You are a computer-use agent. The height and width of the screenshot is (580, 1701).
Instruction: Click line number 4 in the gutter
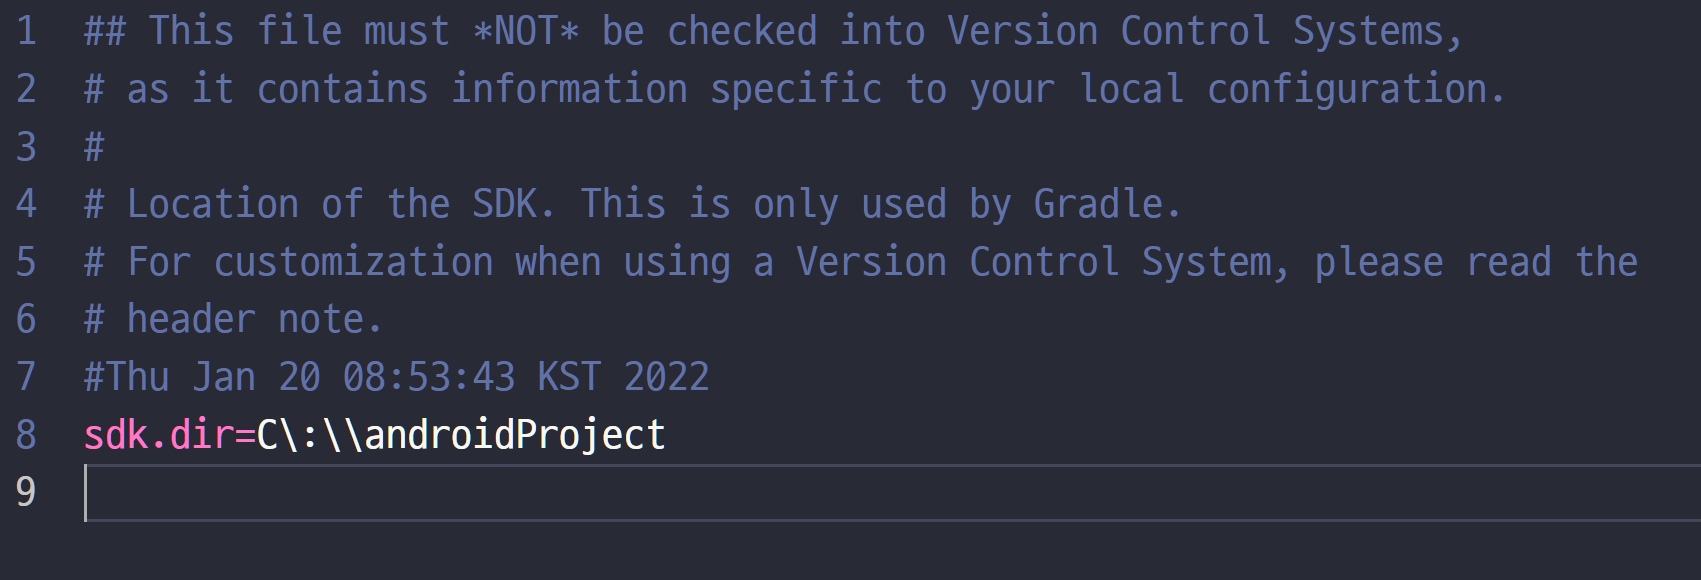(27, 205)
